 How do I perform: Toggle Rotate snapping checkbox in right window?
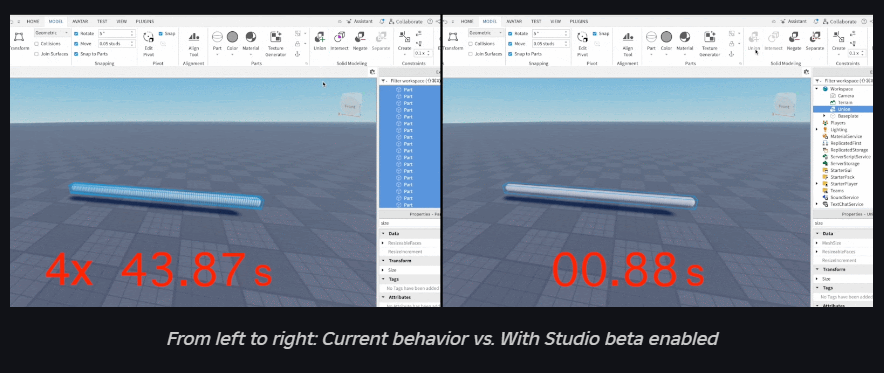pos(510,33)
